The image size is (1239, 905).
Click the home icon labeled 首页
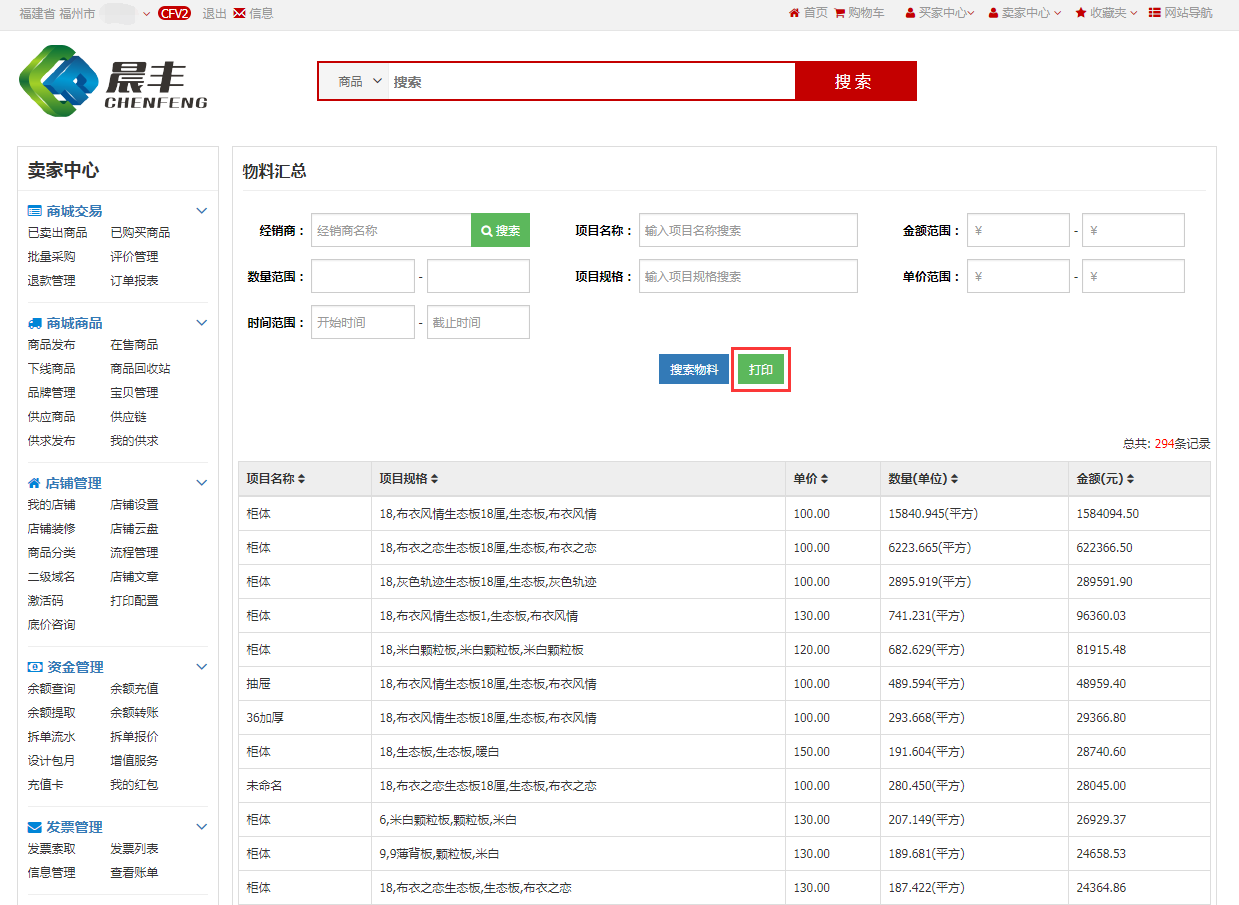point(794,13)
